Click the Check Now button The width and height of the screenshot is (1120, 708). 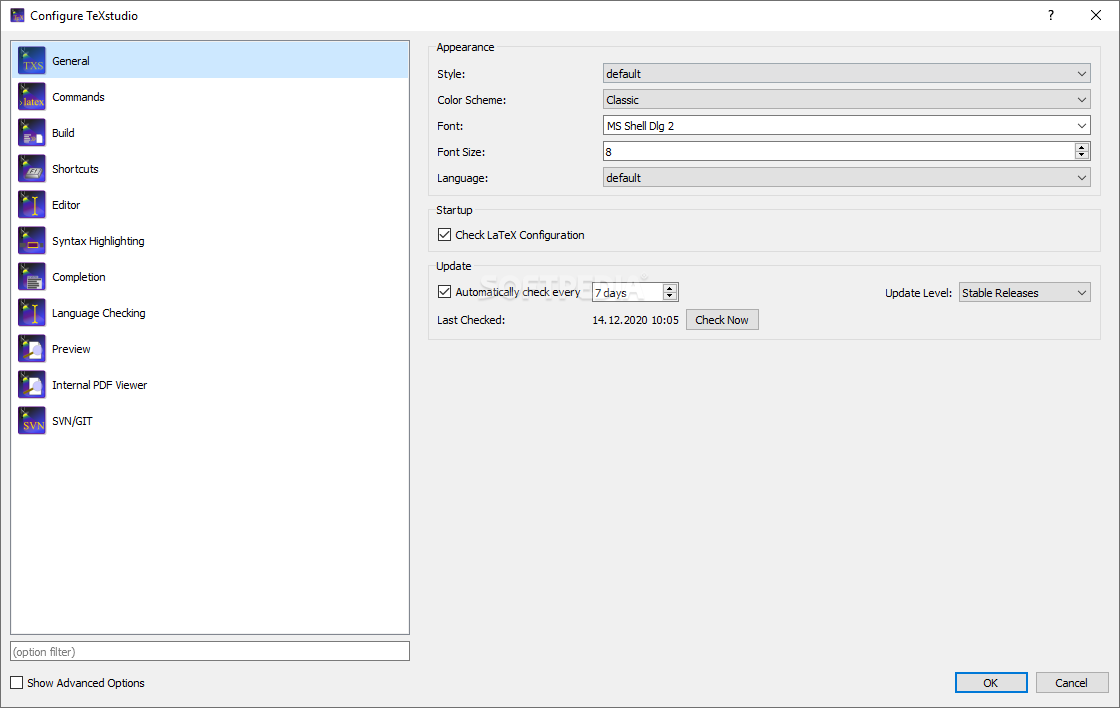coord(722,319)
